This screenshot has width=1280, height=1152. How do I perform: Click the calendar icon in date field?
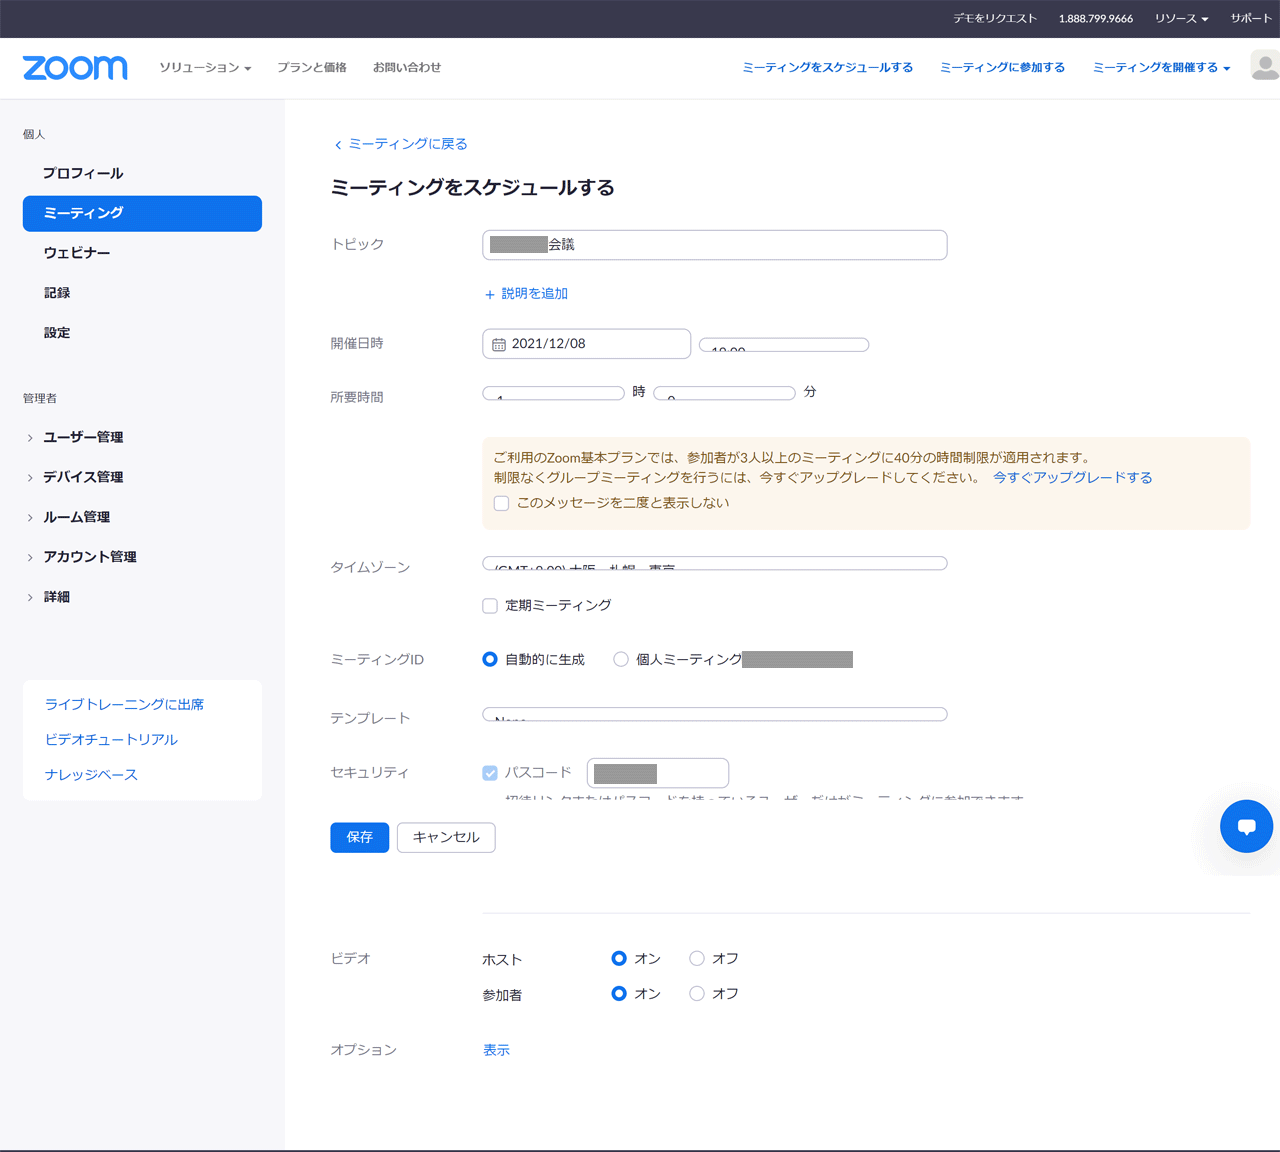tap(499, 344)
